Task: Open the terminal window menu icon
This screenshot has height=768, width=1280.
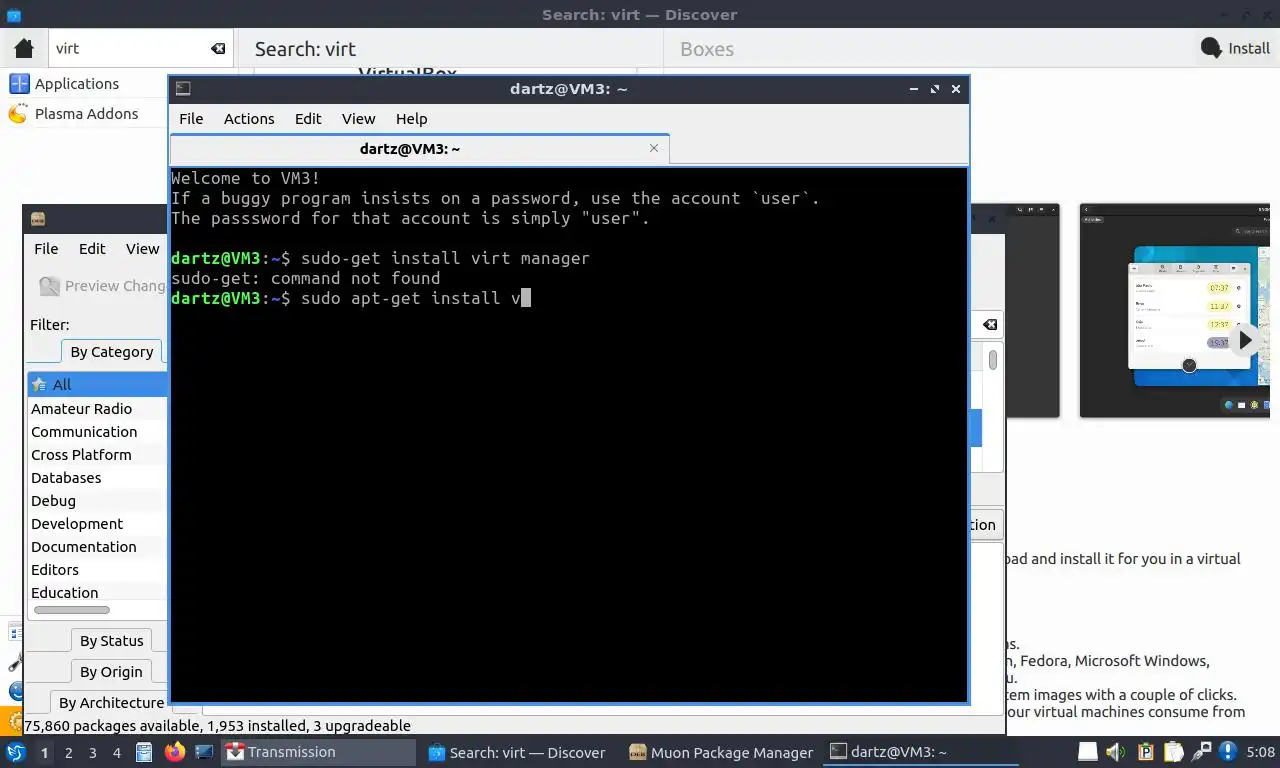Action: pyautogui.click(x=183, y=89)
